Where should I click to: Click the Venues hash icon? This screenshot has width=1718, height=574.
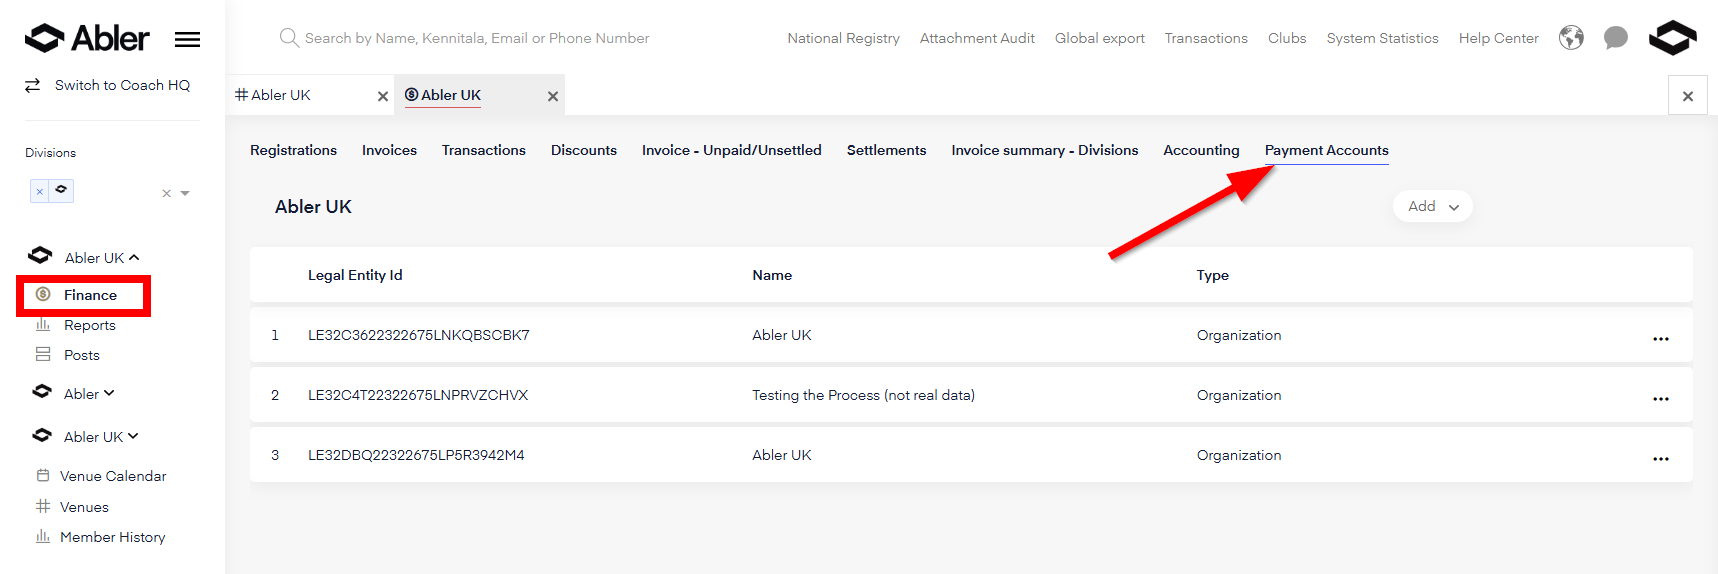[x=43, y=506]
